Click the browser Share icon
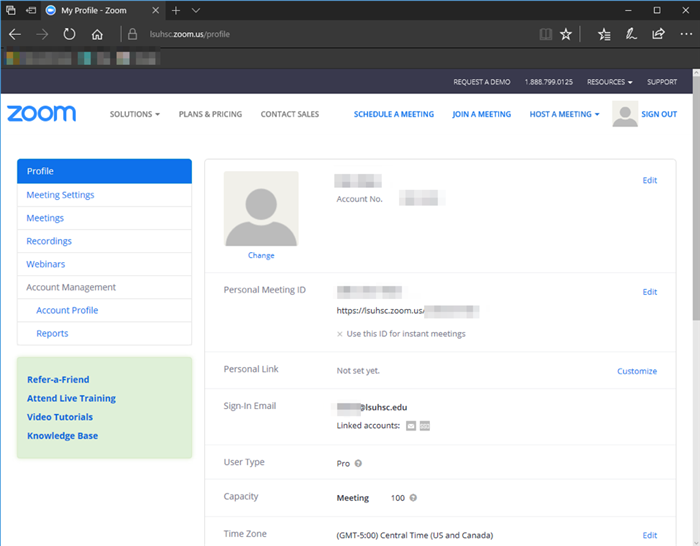Image resolution: width=700 pixels, height=546 pixels. pyautogui.click(x=658, y=34)
